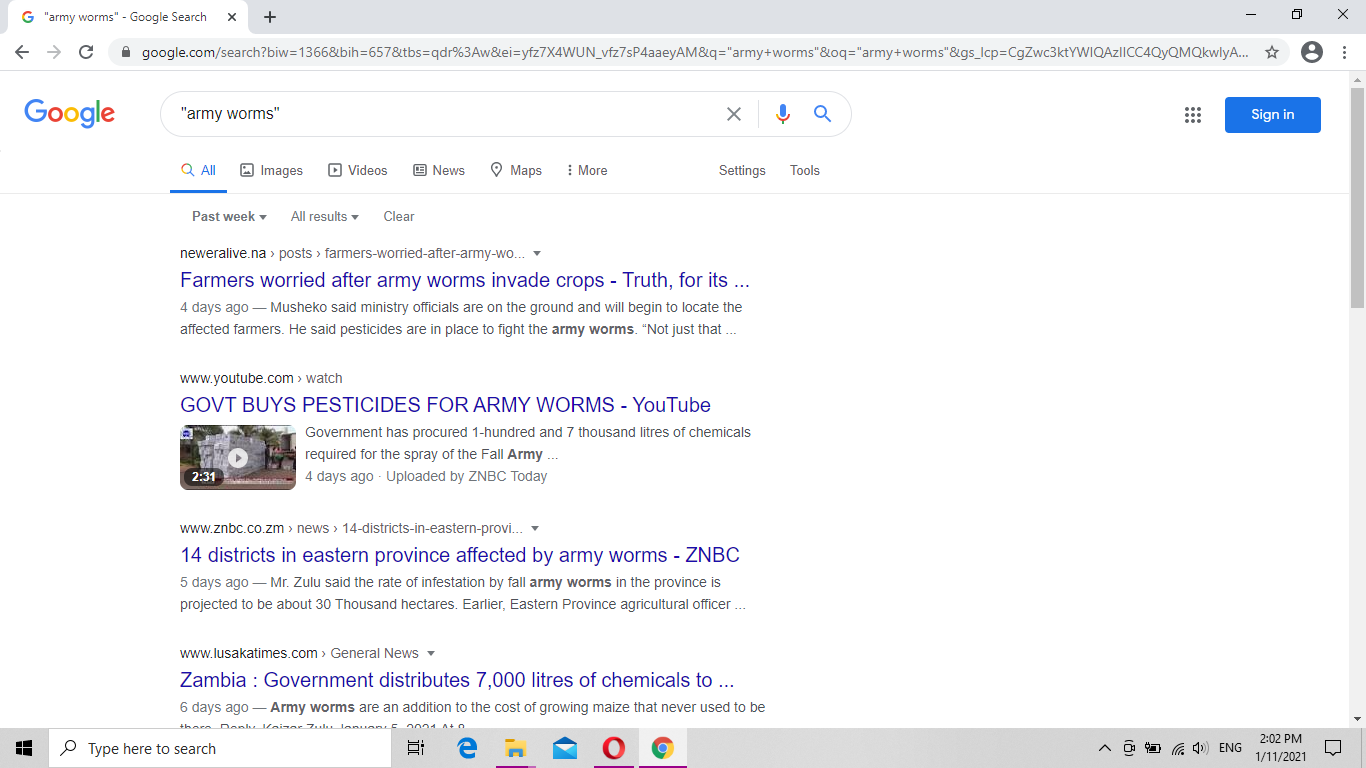Open GOVT BUYS PESTICIDES FOR ARMY WORMS link
The width and height of the screenshot is (1366, 768).
click(445, 405)
